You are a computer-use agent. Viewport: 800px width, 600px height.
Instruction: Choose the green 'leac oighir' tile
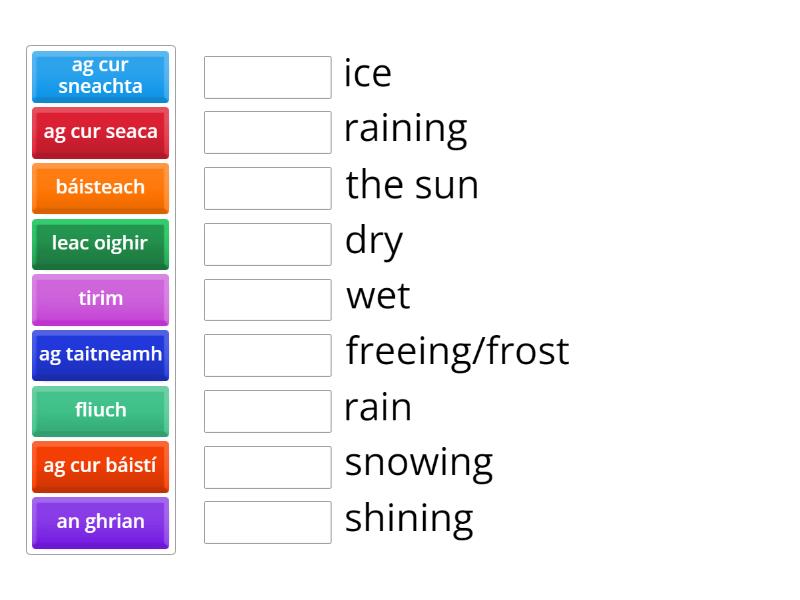point(101,244)
